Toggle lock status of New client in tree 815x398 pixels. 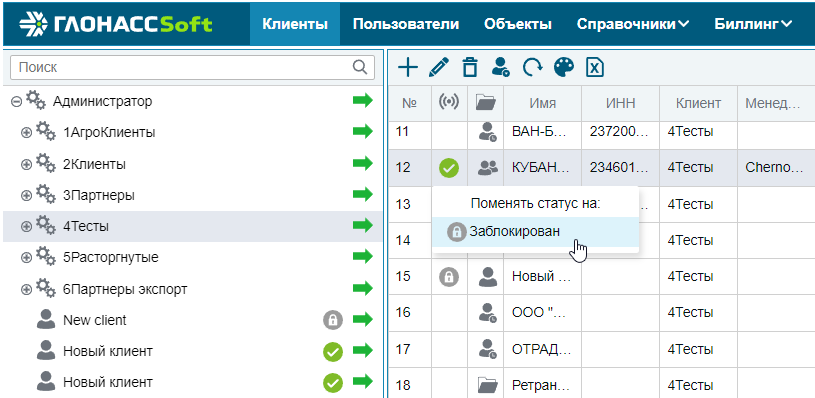[333, 320]
